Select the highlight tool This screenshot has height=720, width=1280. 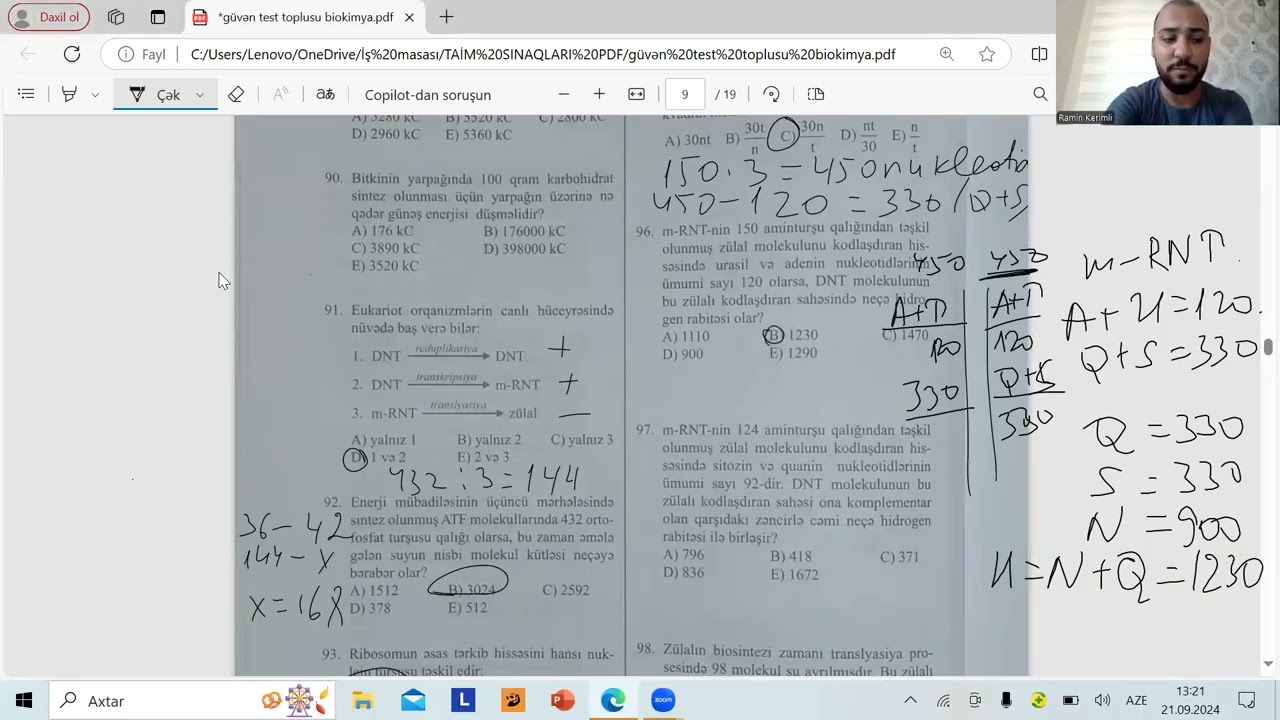click(x=69, y=94)
